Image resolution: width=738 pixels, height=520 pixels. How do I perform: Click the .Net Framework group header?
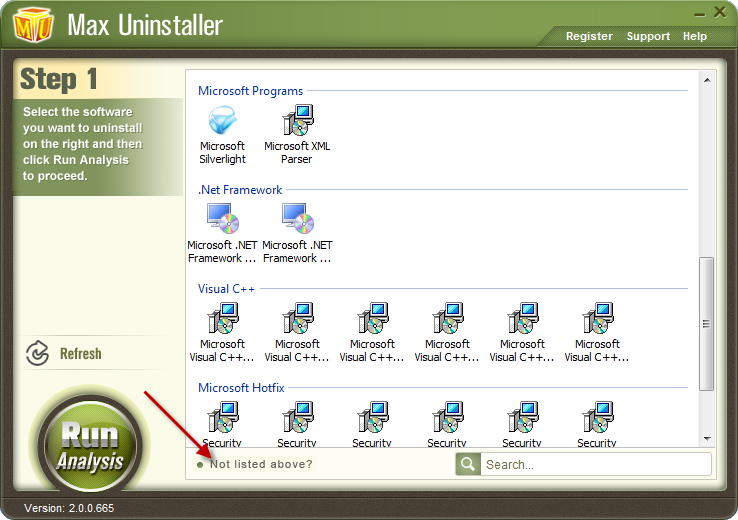click(240, 190)
